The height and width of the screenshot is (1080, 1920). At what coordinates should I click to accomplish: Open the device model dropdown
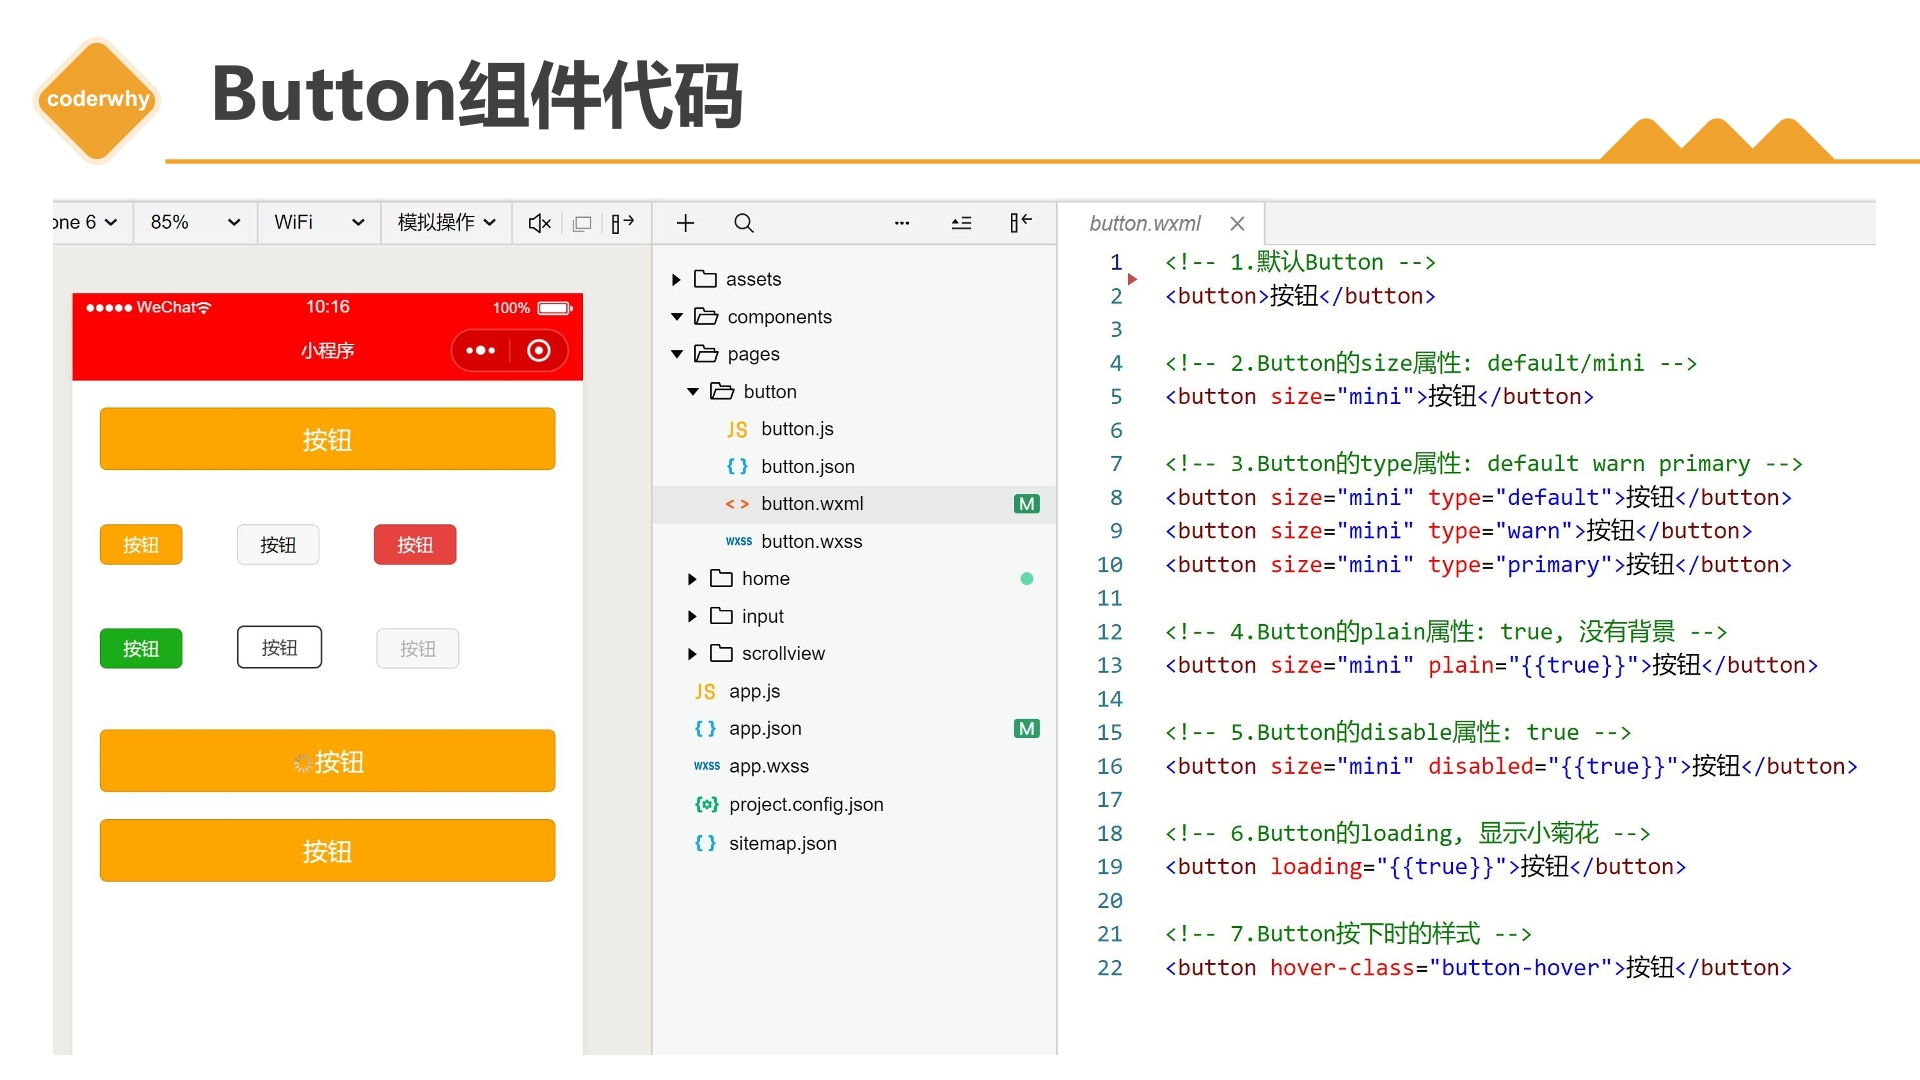pos(87,222)
